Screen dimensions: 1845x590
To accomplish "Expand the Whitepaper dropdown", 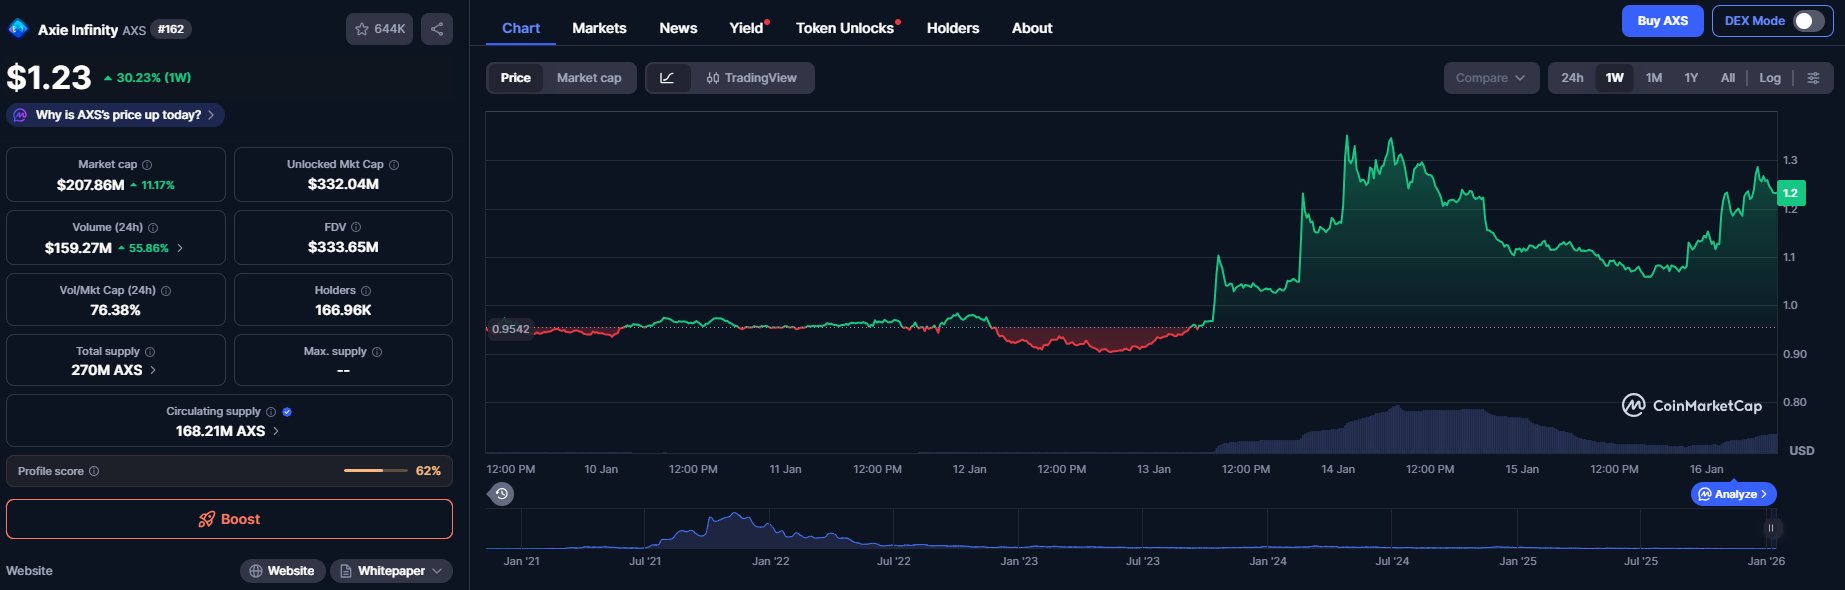I will click(x=391, y=571).
